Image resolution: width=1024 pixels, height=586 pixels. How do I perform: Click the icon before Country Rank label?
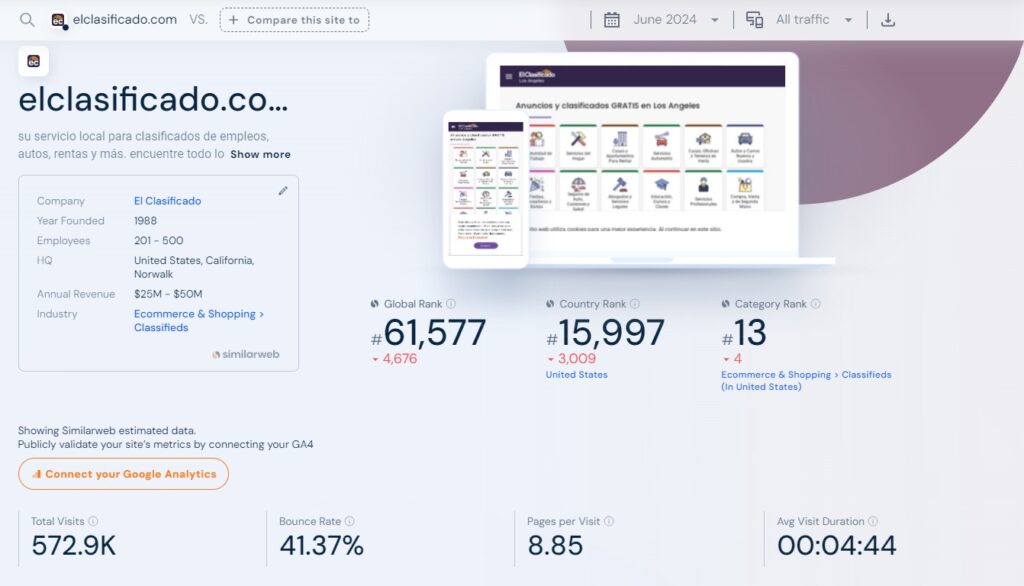pos(550,304)
